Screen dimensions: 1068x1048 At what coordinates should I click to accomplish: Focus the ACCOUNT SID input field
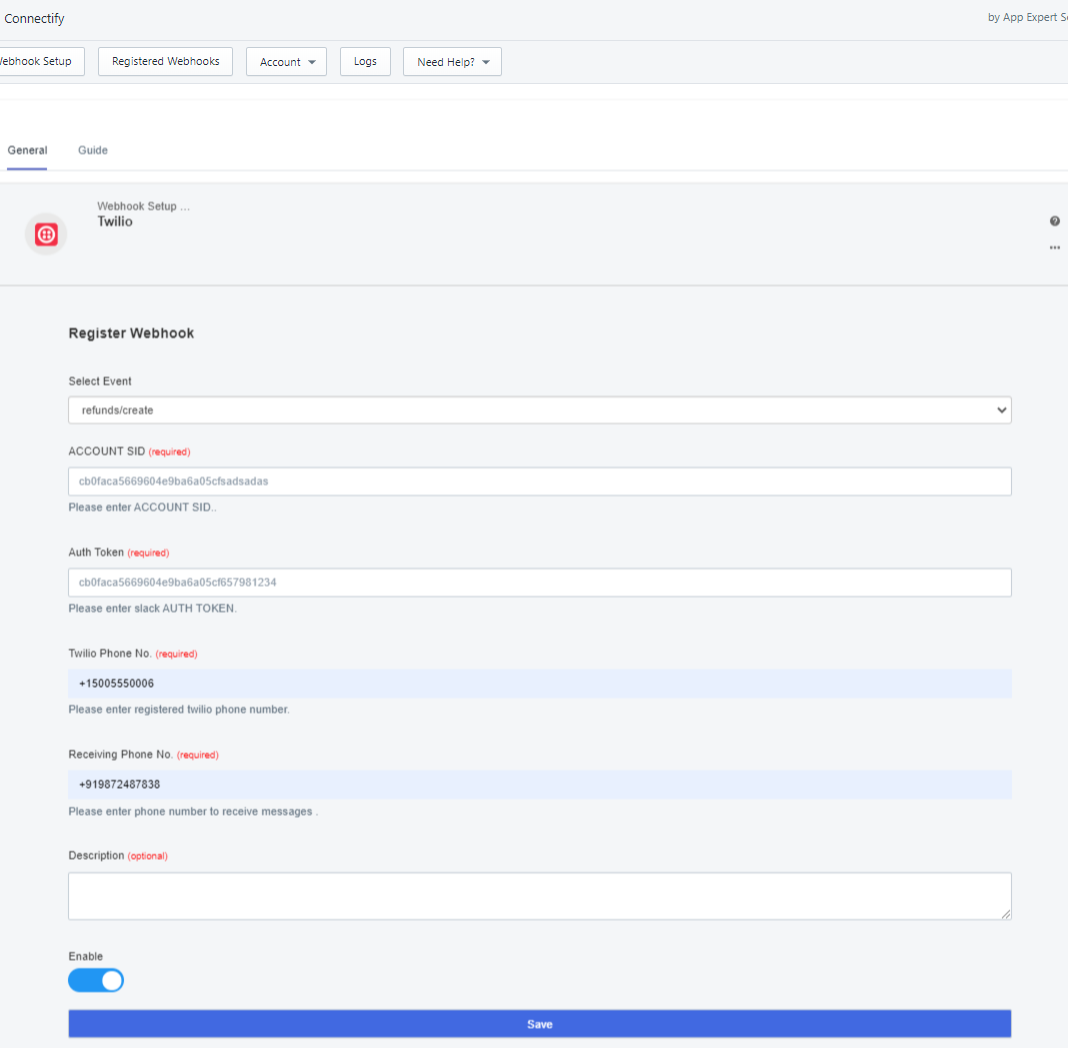539,481
